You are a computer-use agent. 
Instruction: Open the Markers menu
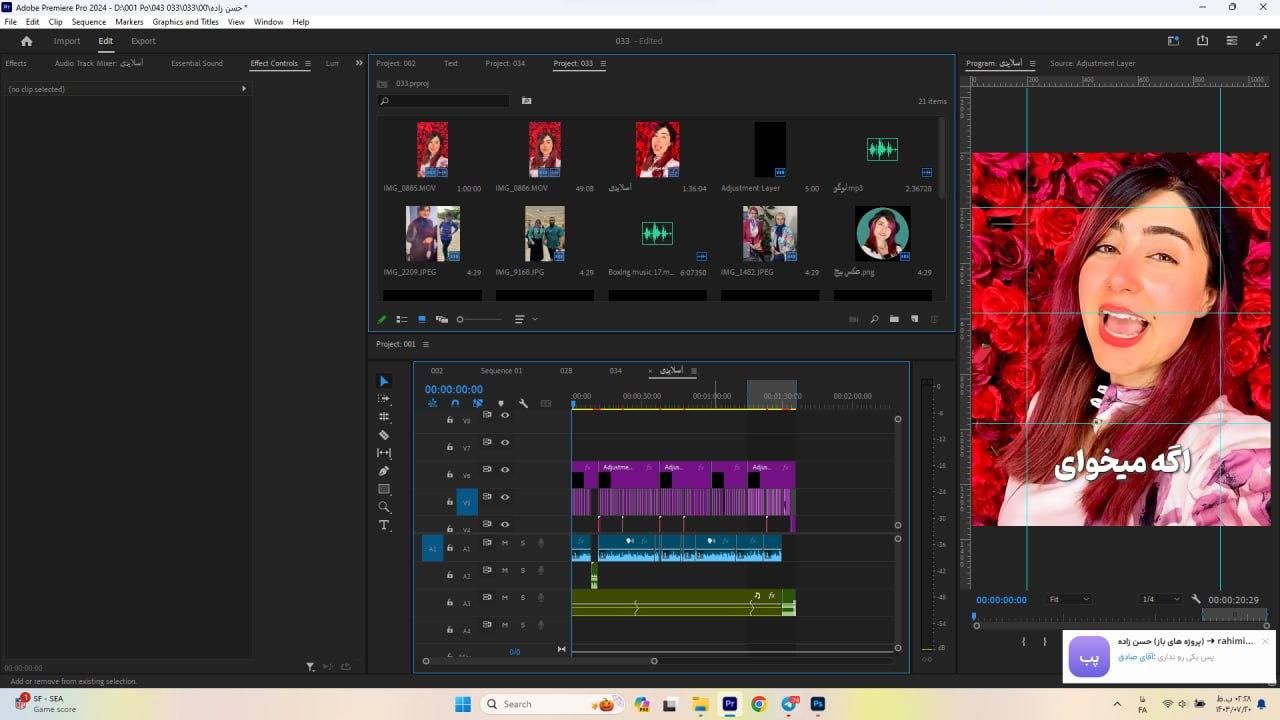(x=129, y=21)
